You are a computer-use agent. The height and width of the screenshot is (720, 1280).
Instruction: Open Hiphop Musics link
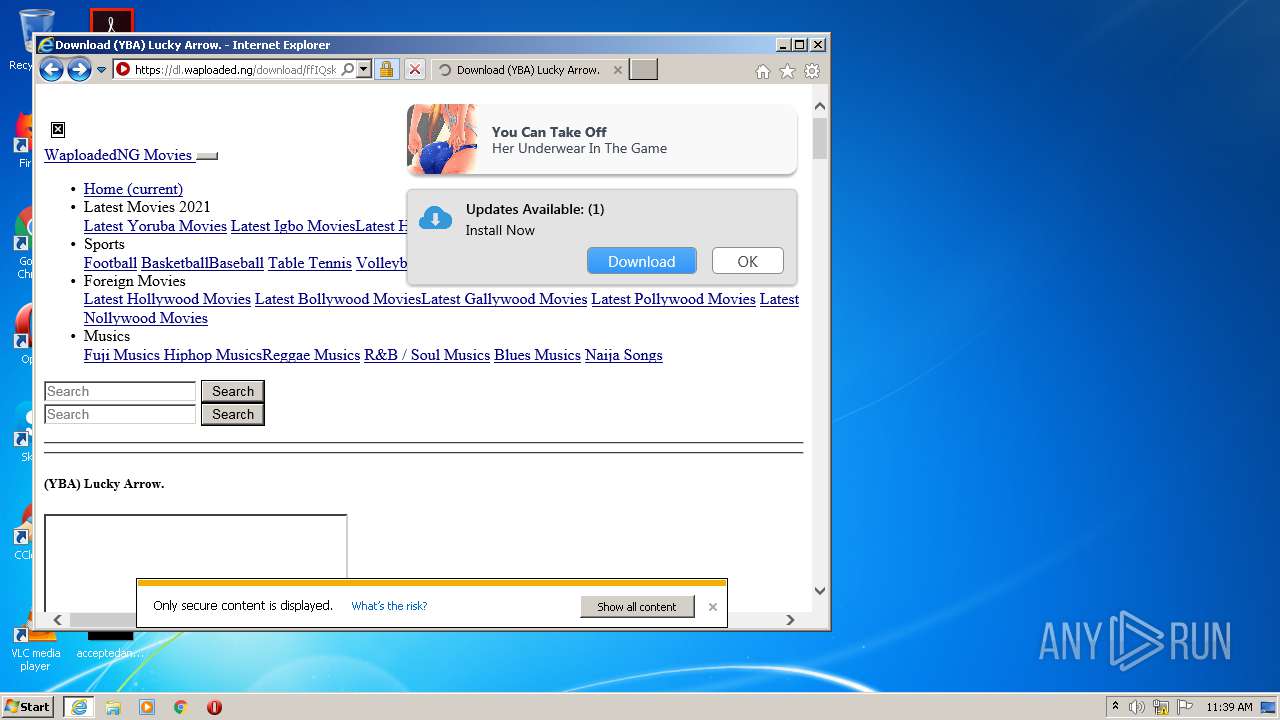(213, 355)
